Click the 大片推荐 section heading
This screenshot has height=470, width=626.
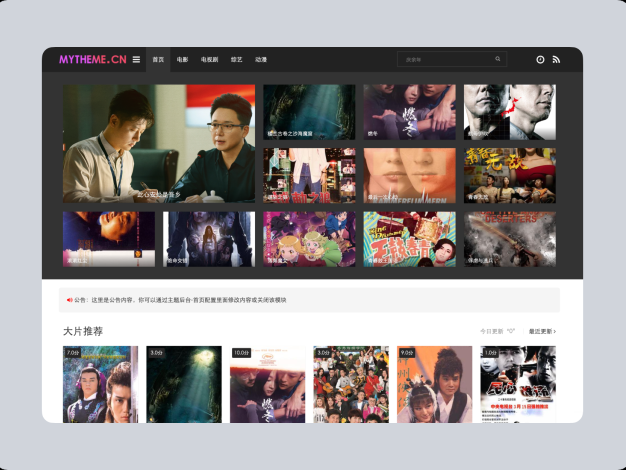coord(83,331)
